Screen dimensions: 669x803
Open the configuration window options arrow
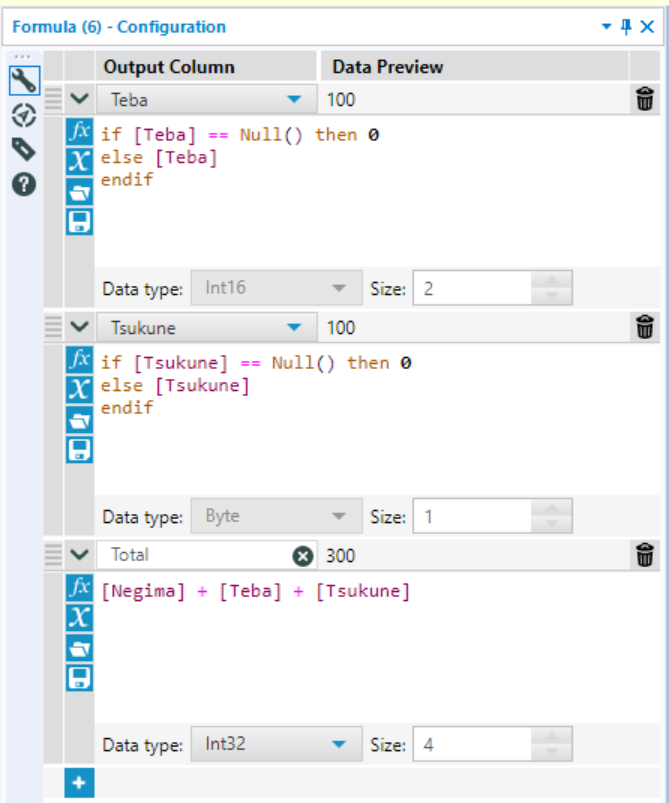[606, 27]
